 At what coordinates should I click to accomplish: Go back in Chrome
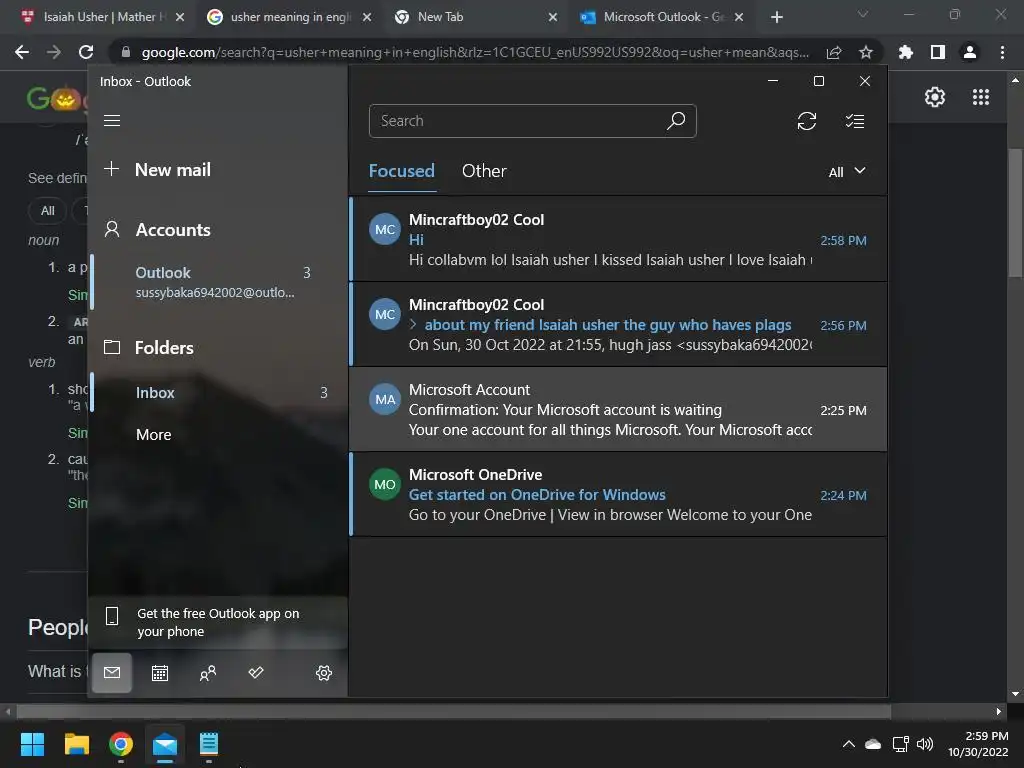tap(22, 52)
